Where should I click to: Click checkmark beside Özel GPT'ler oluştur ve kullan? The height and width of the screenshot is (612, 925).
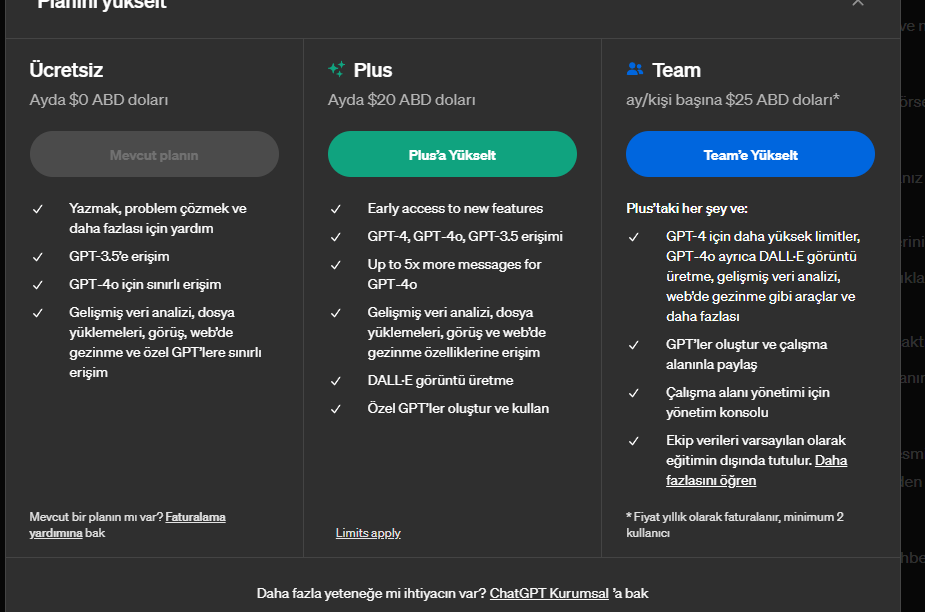[336, 409]
